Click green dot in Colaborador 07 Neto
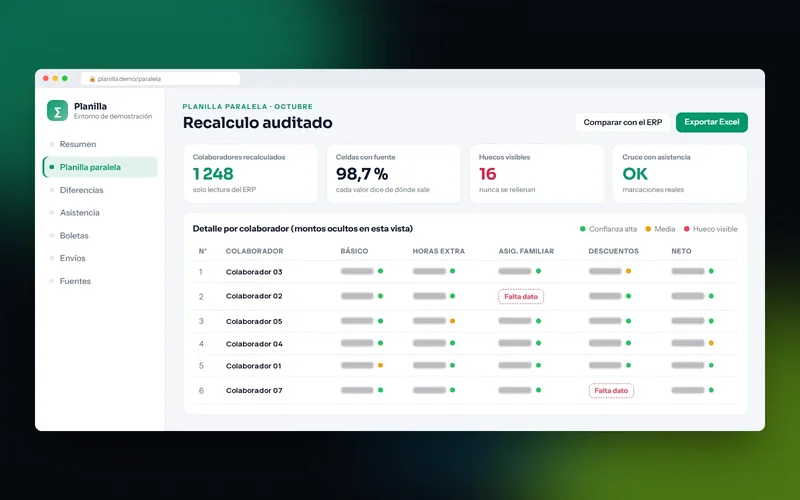This screenshot has height=500, width=800. (711, 390)
